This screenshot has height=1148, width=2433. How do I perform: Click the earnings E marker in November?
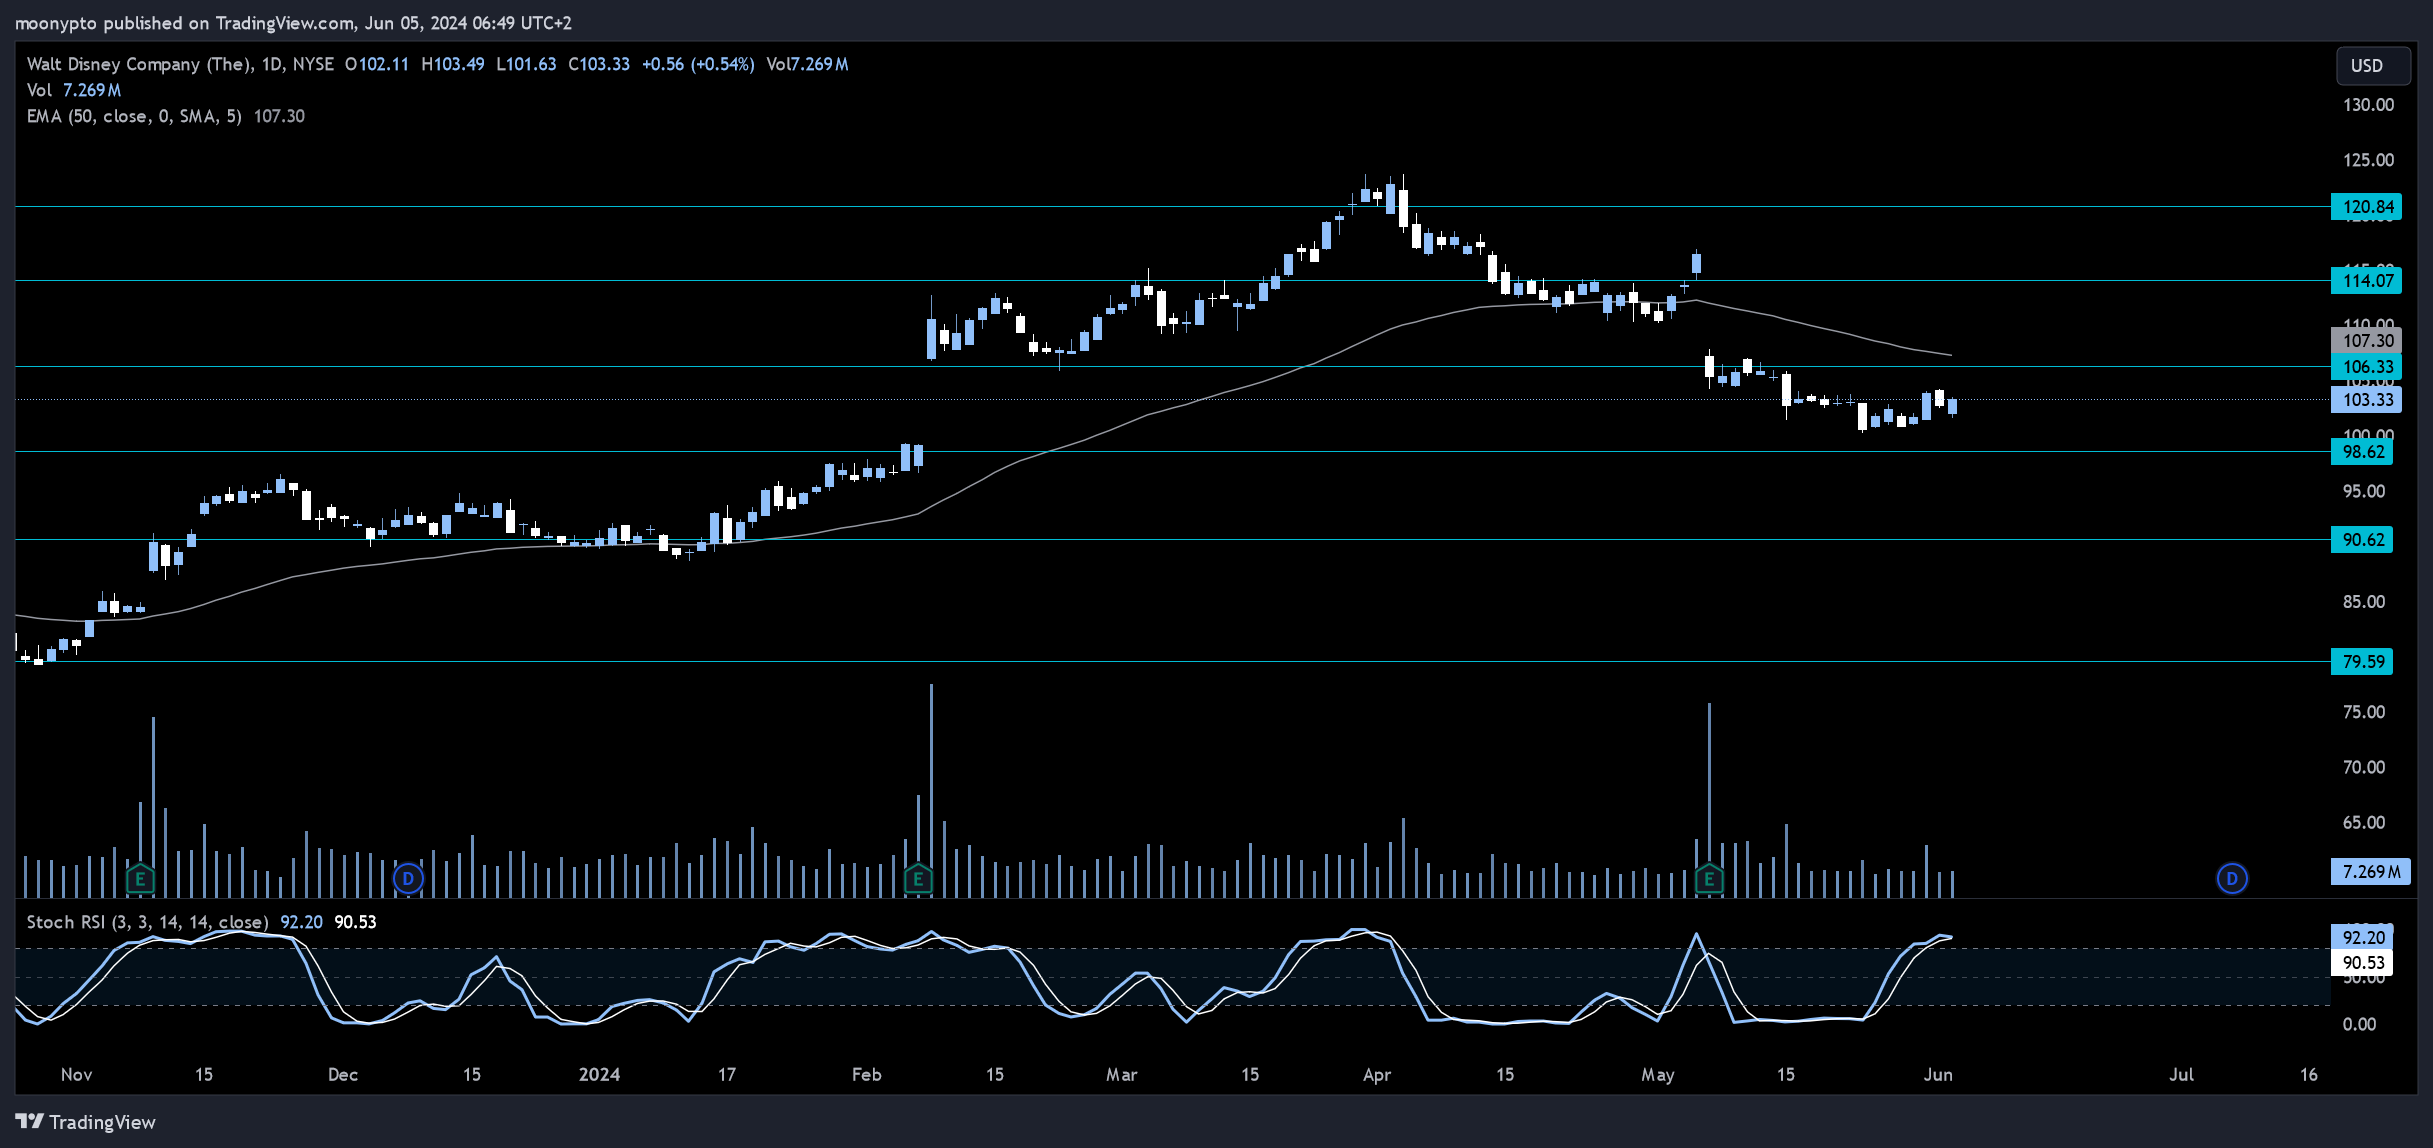click(x=140, y=879)
